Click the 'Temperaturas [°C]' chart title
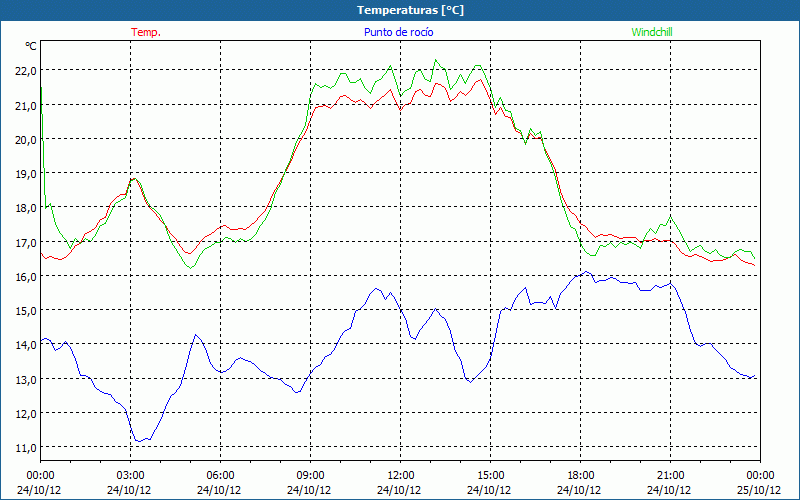 click(410, 10)
